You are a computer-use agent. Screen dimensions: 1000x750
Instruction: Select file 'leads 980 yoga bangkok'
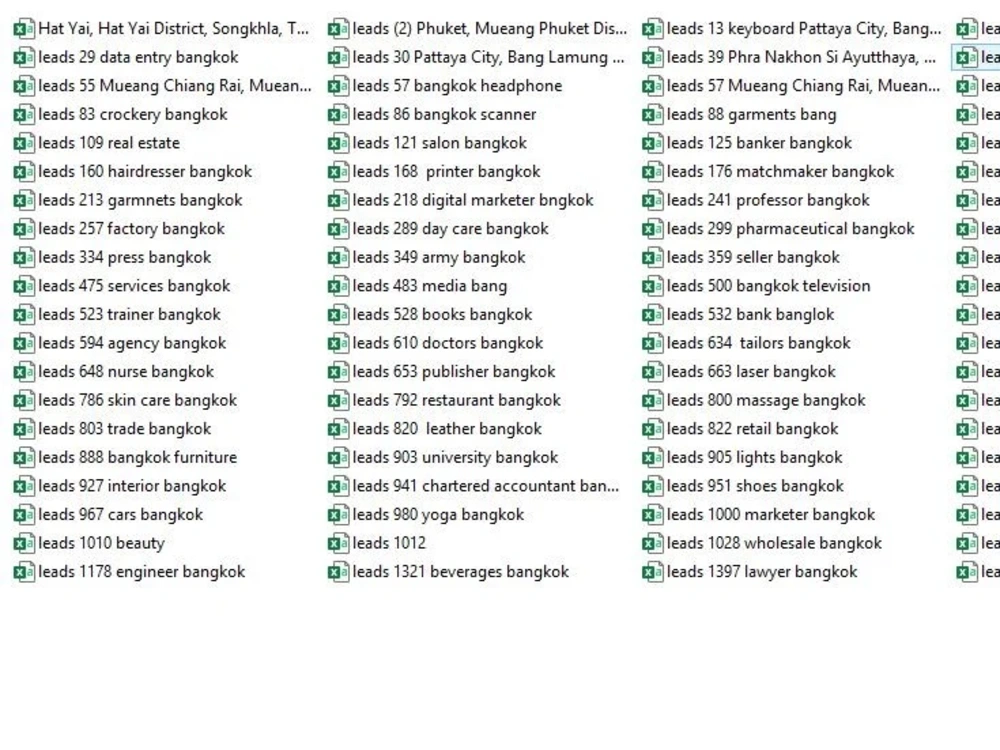tap(438, 515)
